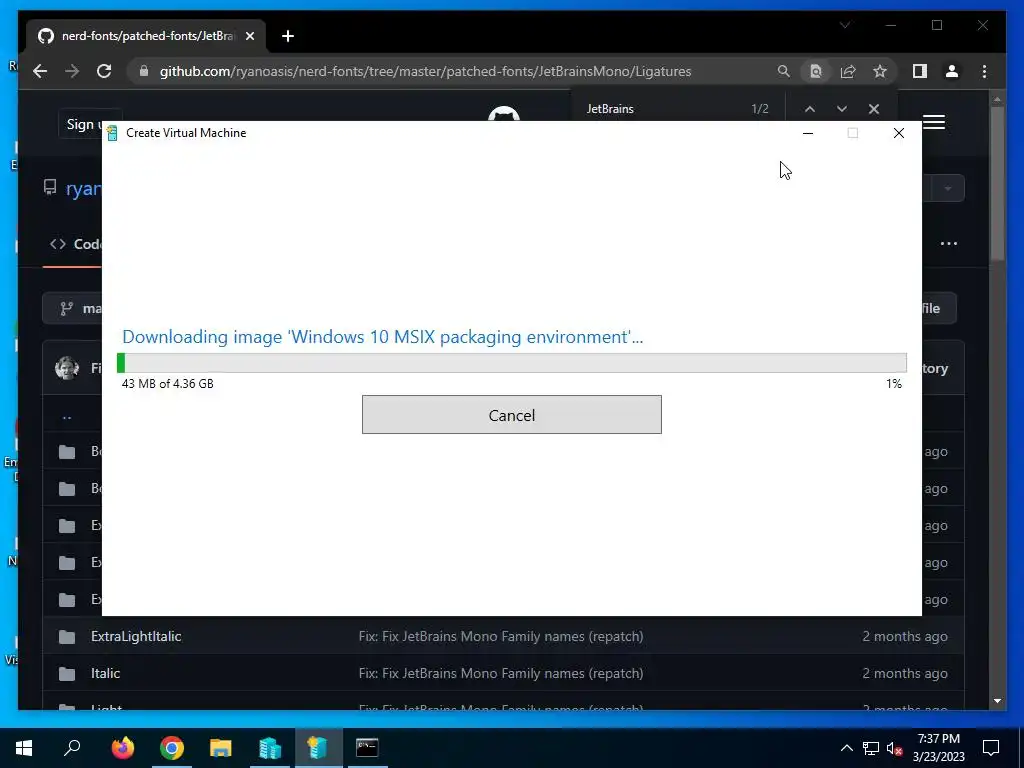Open a new Chrome tab
Image resolution: width=1024 pixels, height=768 pixels.
pos(288,36)
